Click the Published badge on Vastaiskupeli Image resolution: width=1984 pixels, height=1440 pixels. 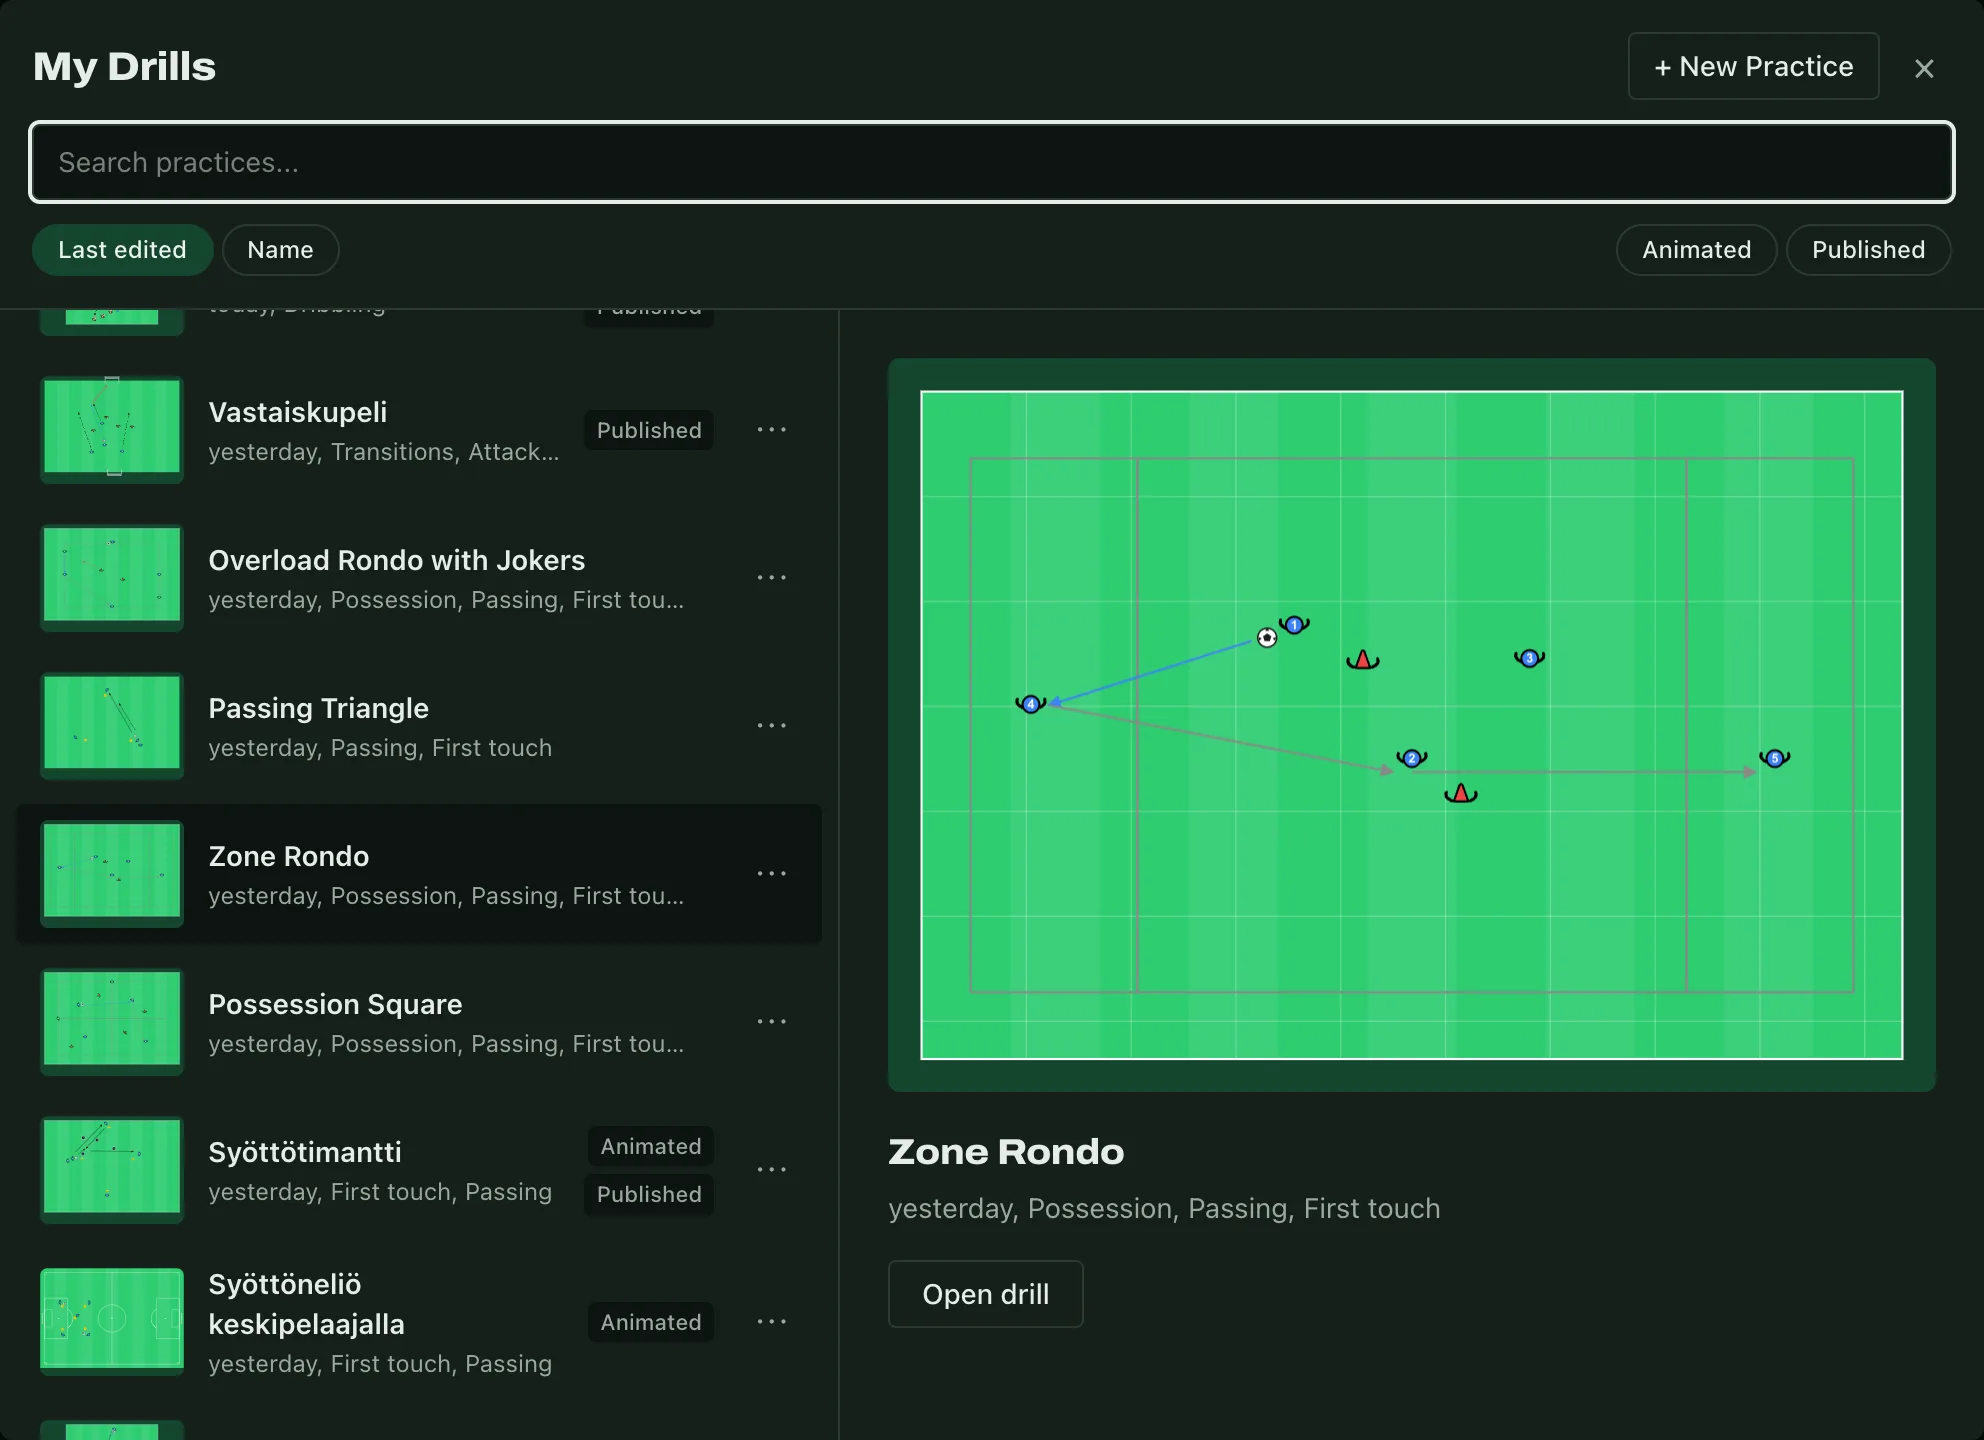(x=649, y=430)
